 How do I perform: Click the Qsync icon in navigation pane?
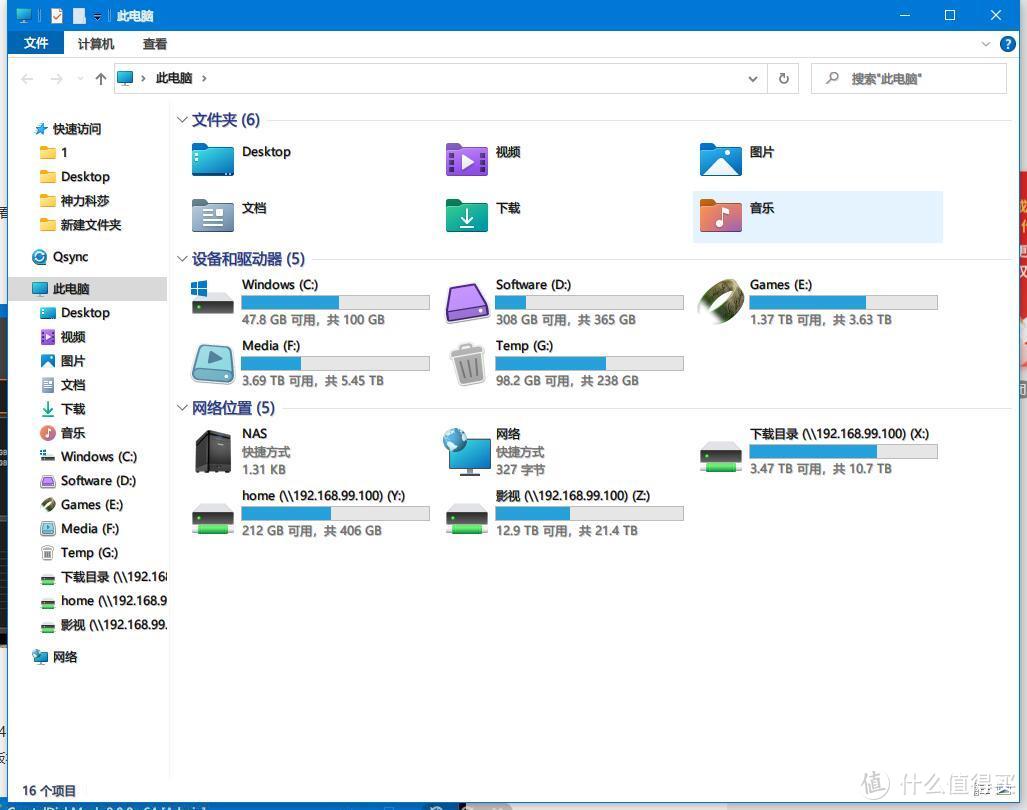(x=39, y=257)
